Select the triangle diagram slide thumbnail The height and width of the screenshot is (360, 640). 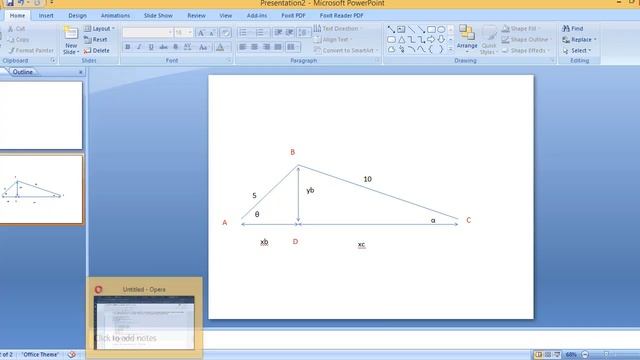point(41,189)
